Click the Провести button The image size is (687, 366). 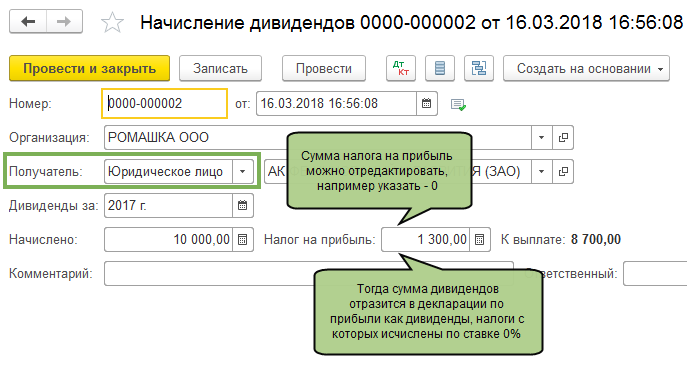pos(324,68)
